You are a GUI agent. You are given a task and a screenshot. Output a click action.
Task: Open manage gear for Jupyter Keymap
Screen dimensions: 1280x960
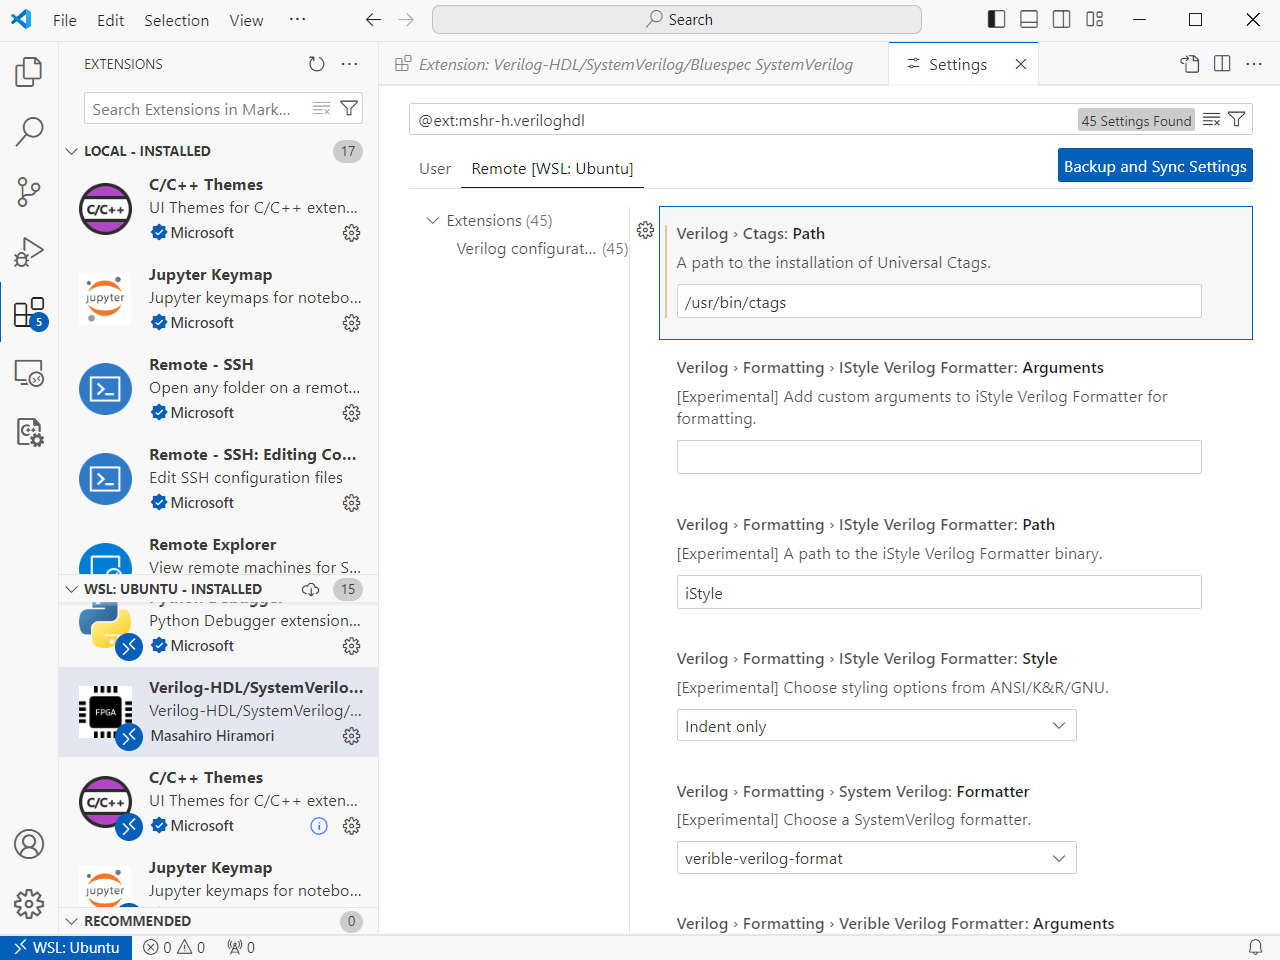click(x=352, y=323)
